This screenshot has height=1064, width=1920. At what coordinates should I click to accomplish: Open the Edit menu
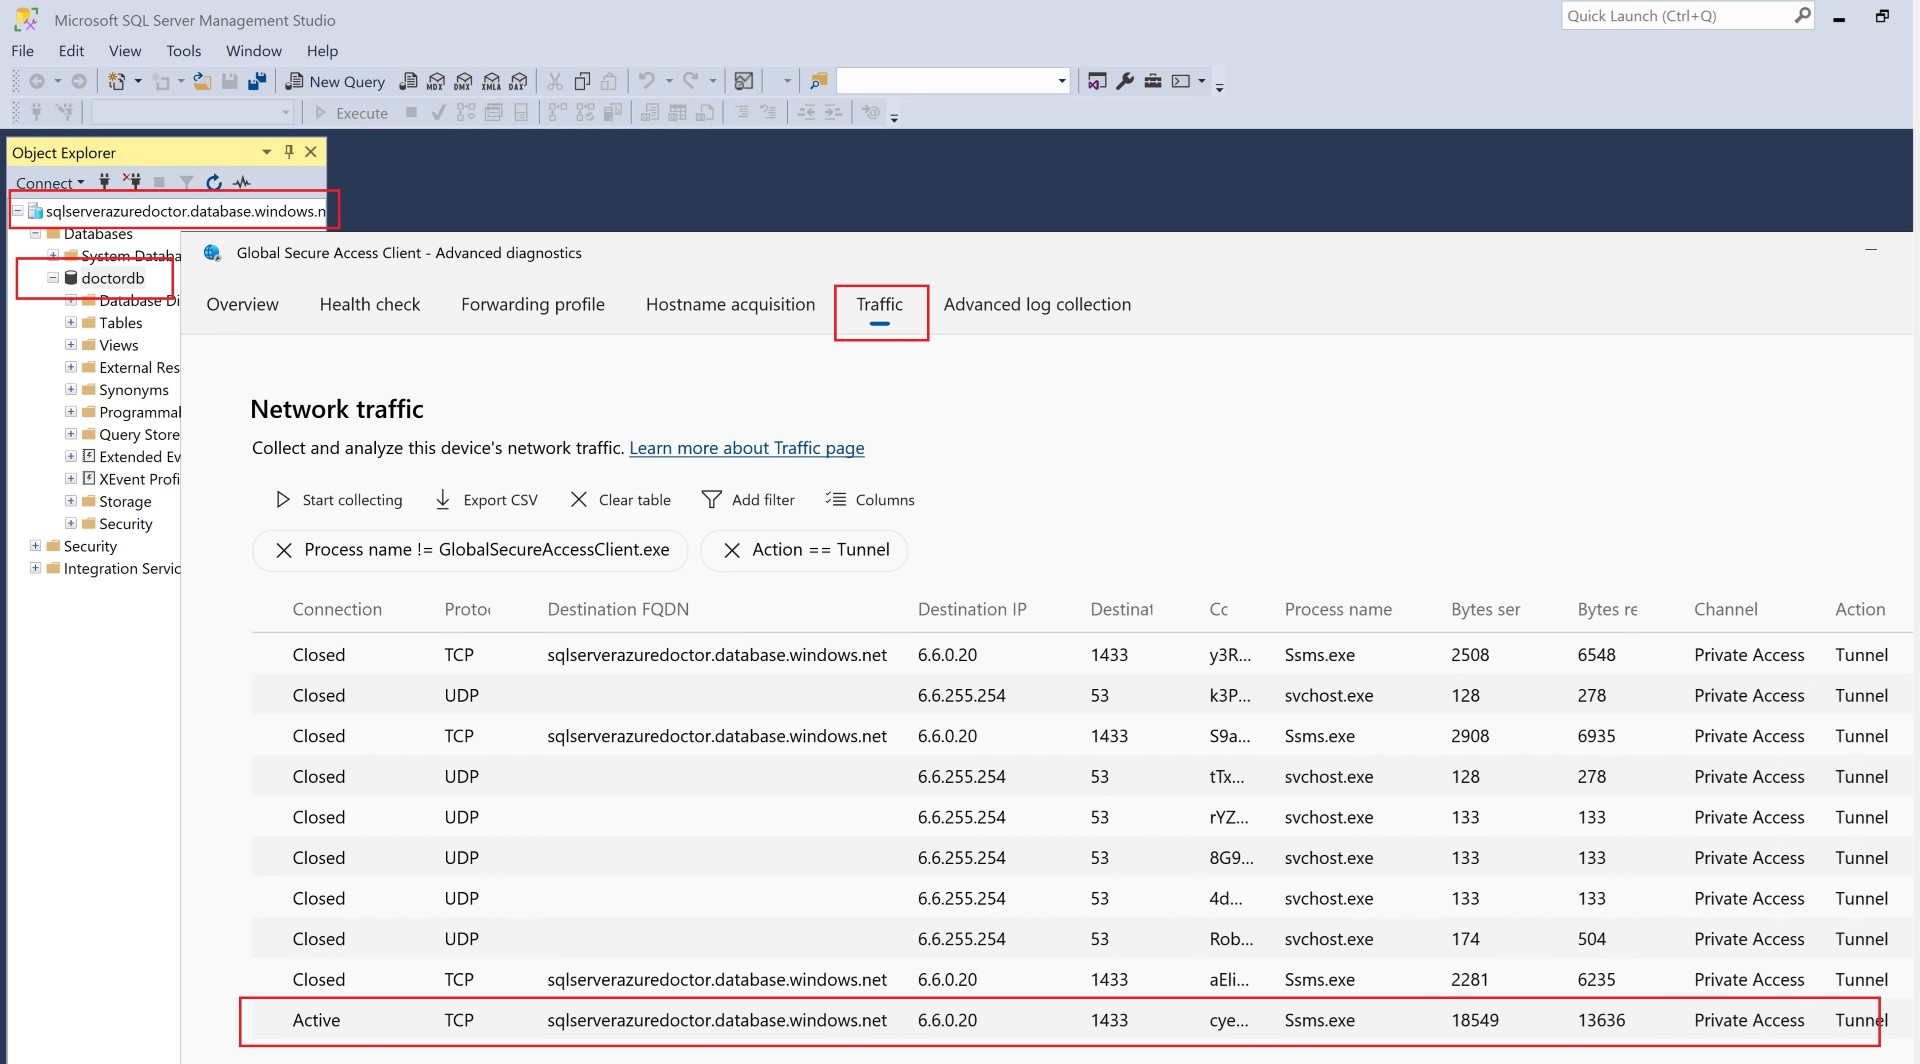[x=71, y=51]
